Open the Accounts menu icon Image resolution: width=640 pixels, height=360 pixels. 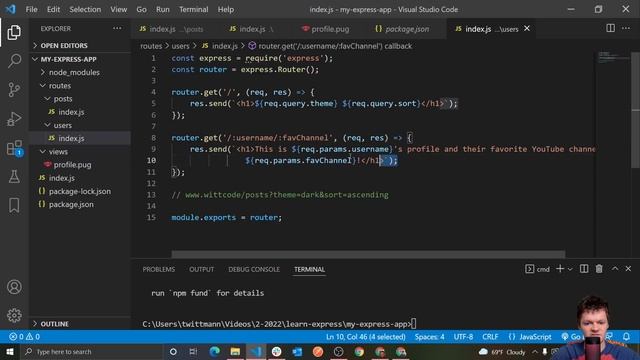[x=14, y=287]
